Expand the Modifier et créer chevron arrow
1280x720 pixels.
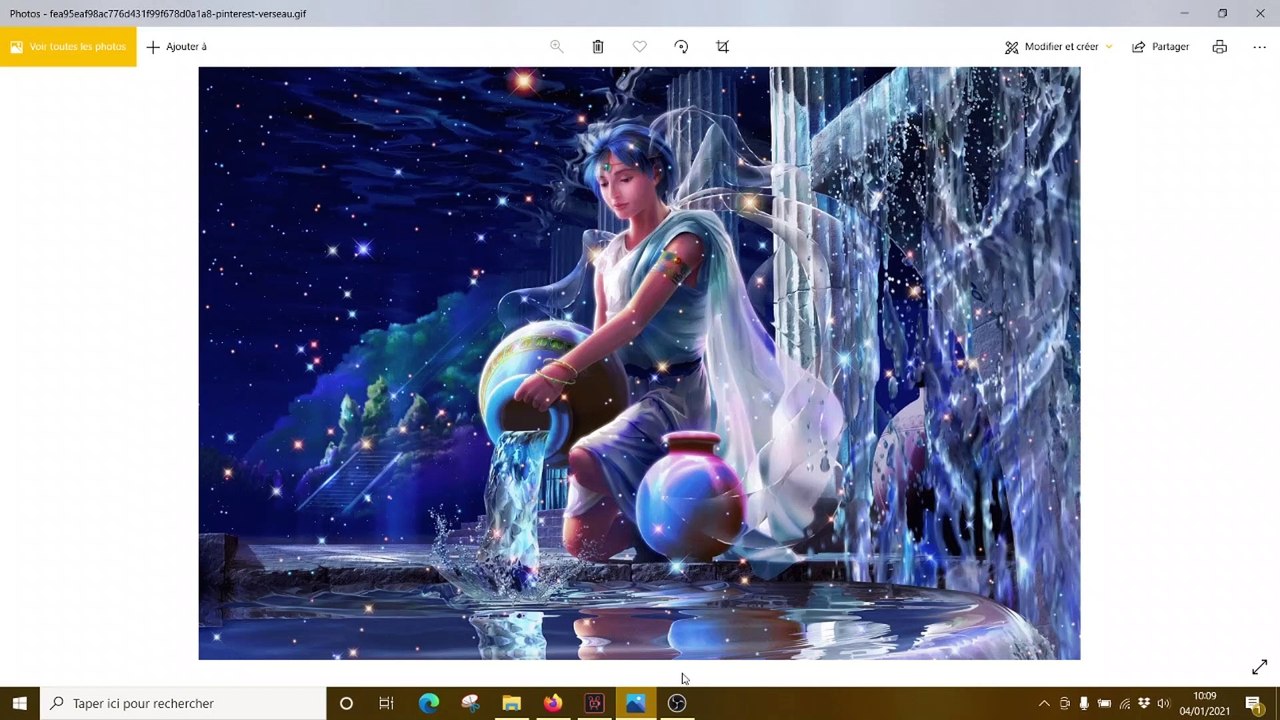click(1109, 47)
